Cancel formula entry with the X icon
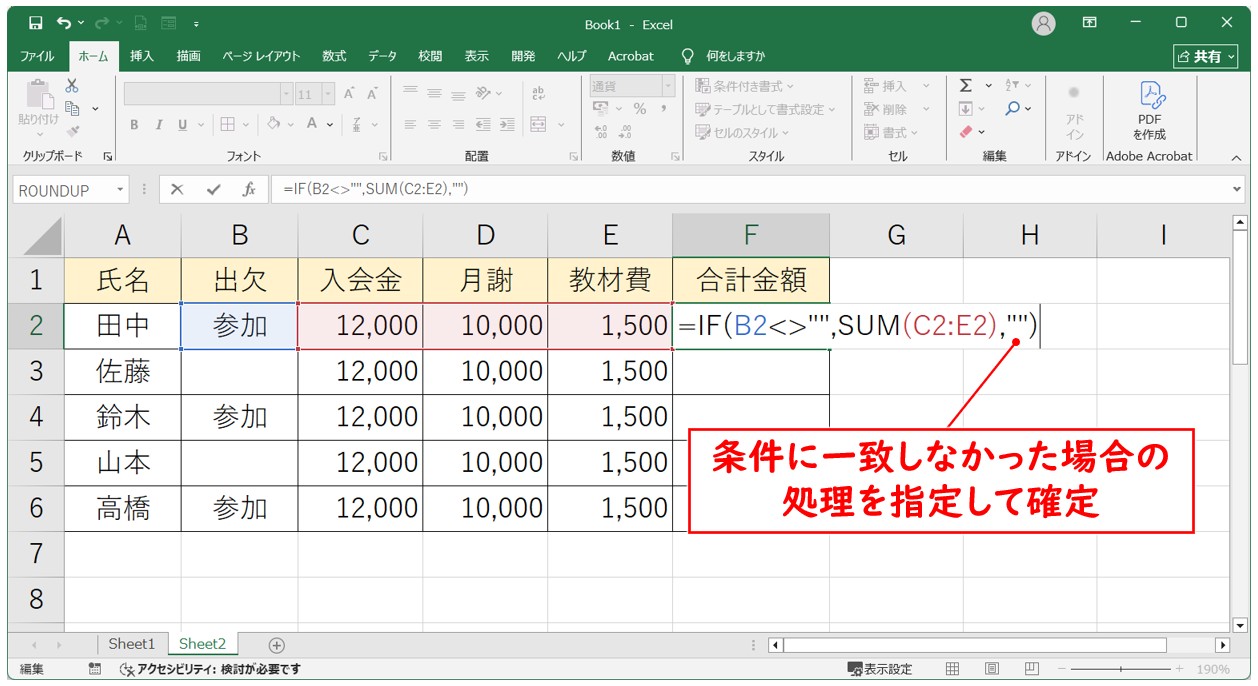Image resolution: width=1258 pixels, height=686 pixels. click(x=177, y=189)
